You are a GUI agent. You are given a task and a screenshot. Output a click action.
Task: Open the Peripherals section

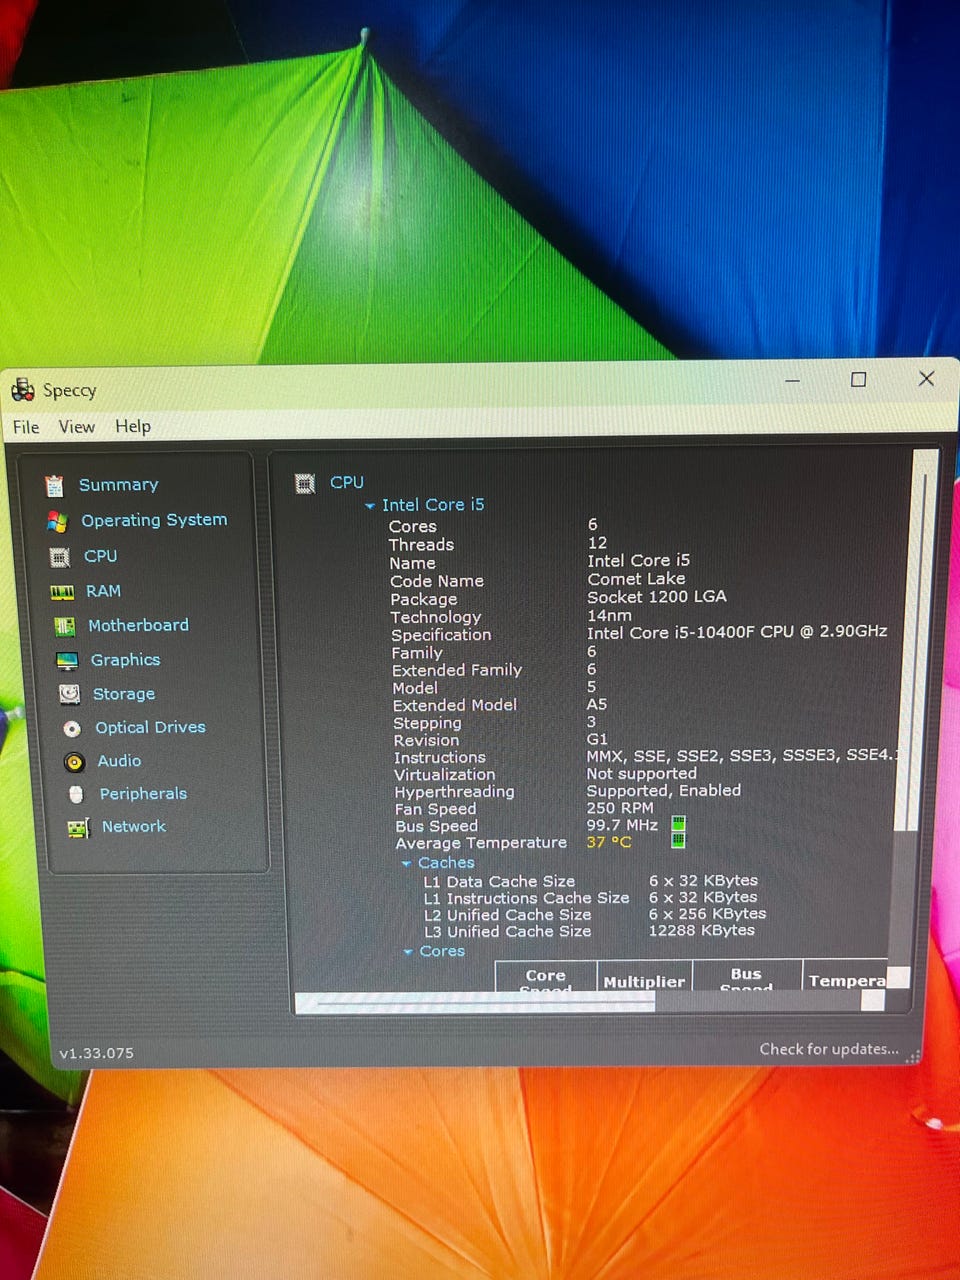pyautogui.click(x=143, y=794)
